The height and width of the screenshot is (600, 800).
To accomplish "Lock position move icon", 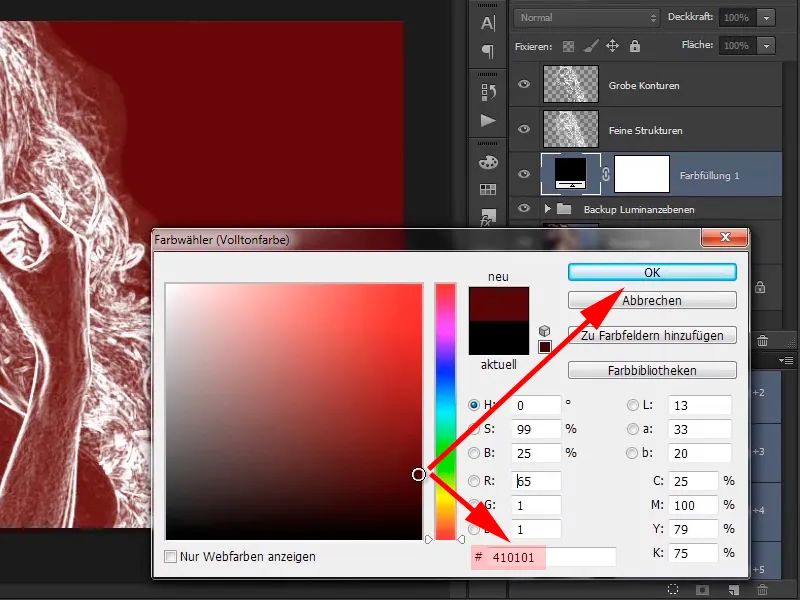I will point(612,46).
